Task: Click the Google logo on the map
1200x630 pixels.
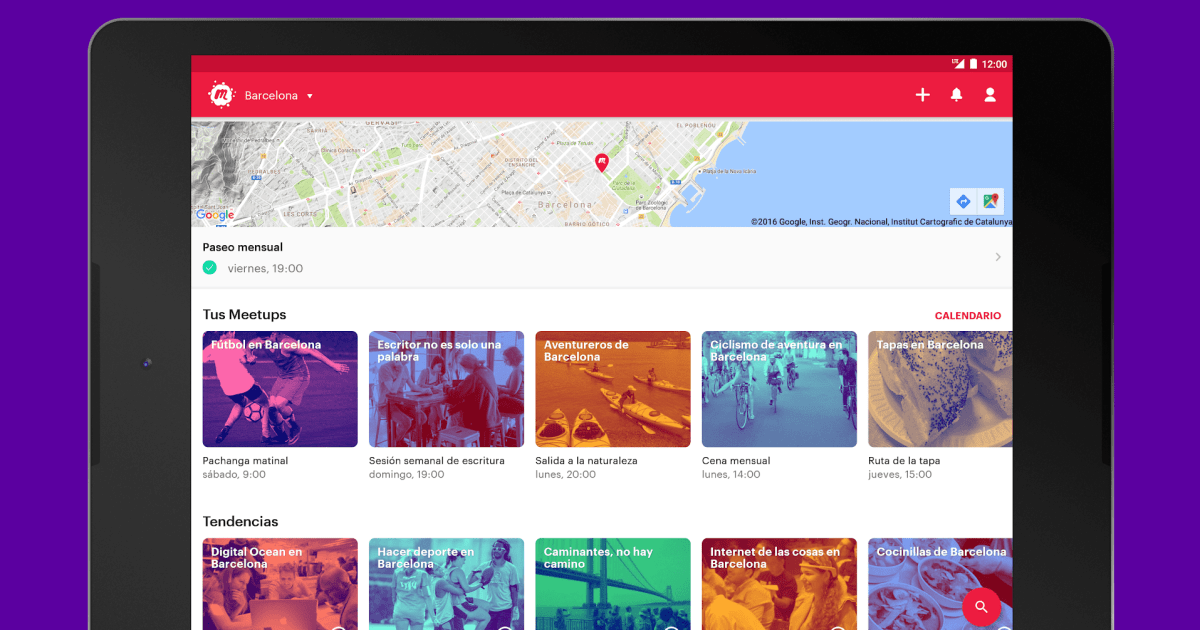Action: pos(215,215)
